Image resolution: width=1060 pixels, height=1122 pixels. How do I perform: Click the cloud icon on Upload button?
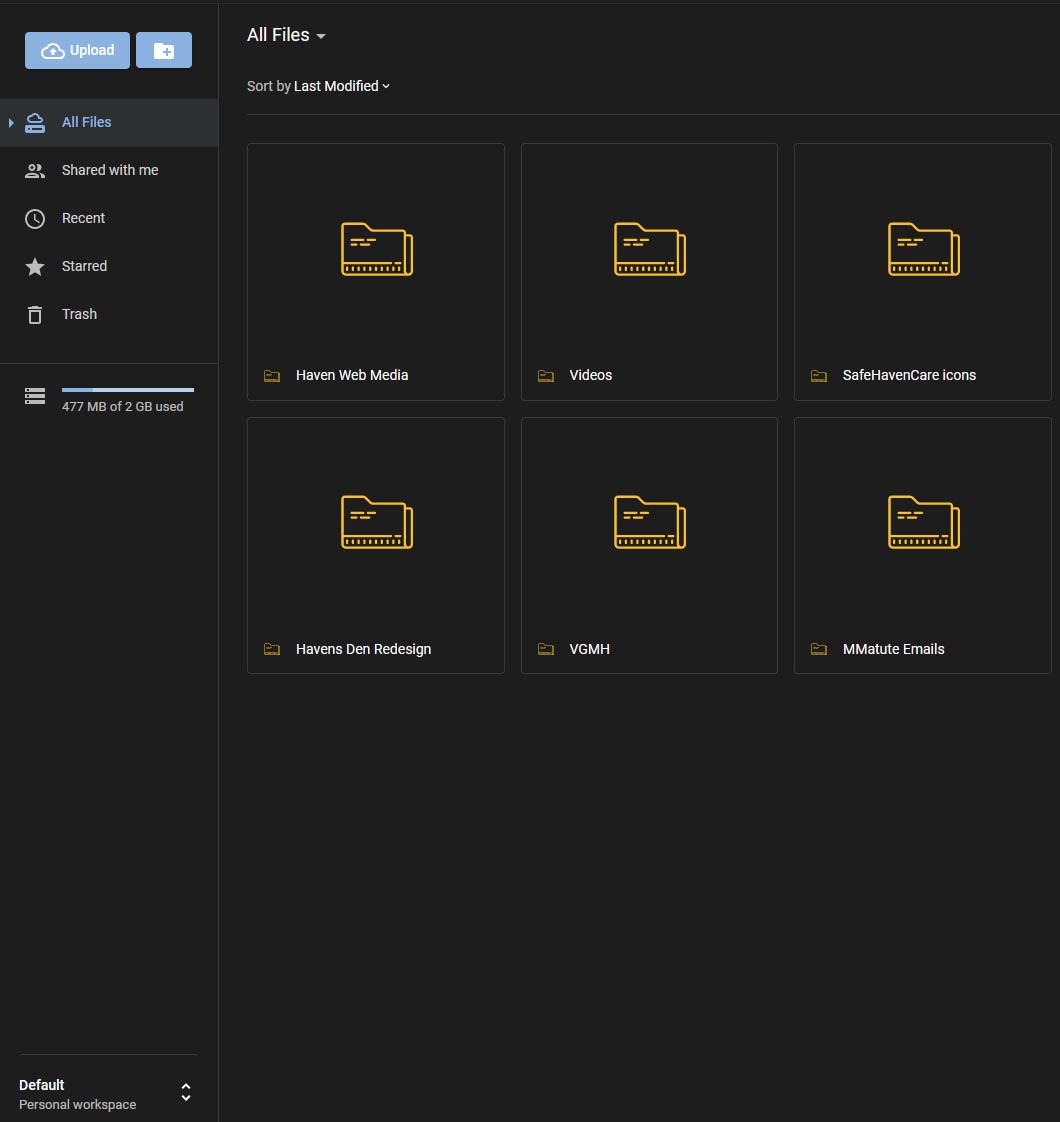pyautogui.click(x=52, y=51)
